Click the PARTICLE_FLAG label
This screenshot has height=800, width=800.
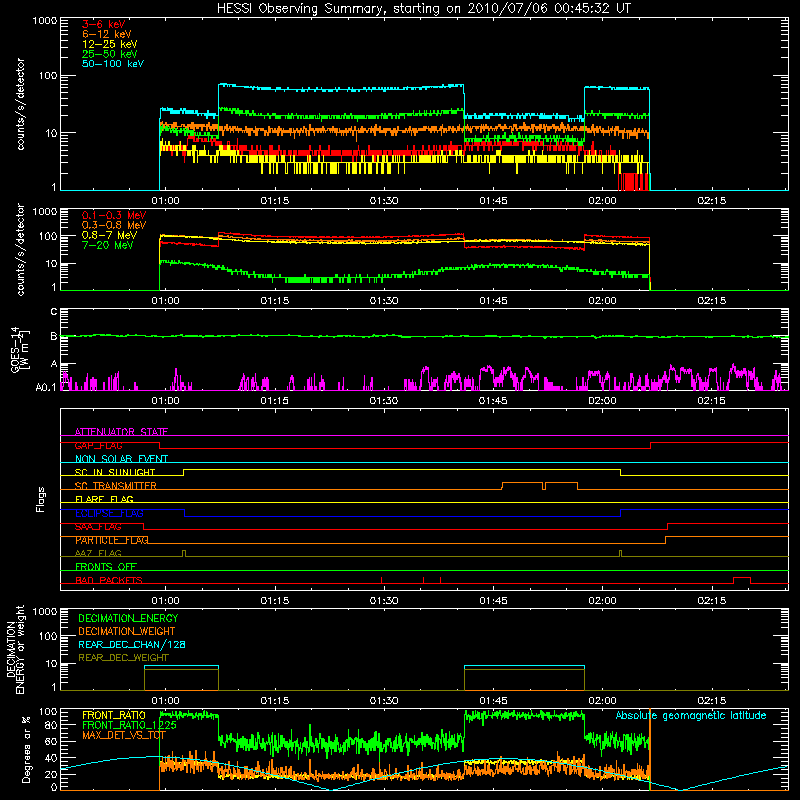[112, 540]
